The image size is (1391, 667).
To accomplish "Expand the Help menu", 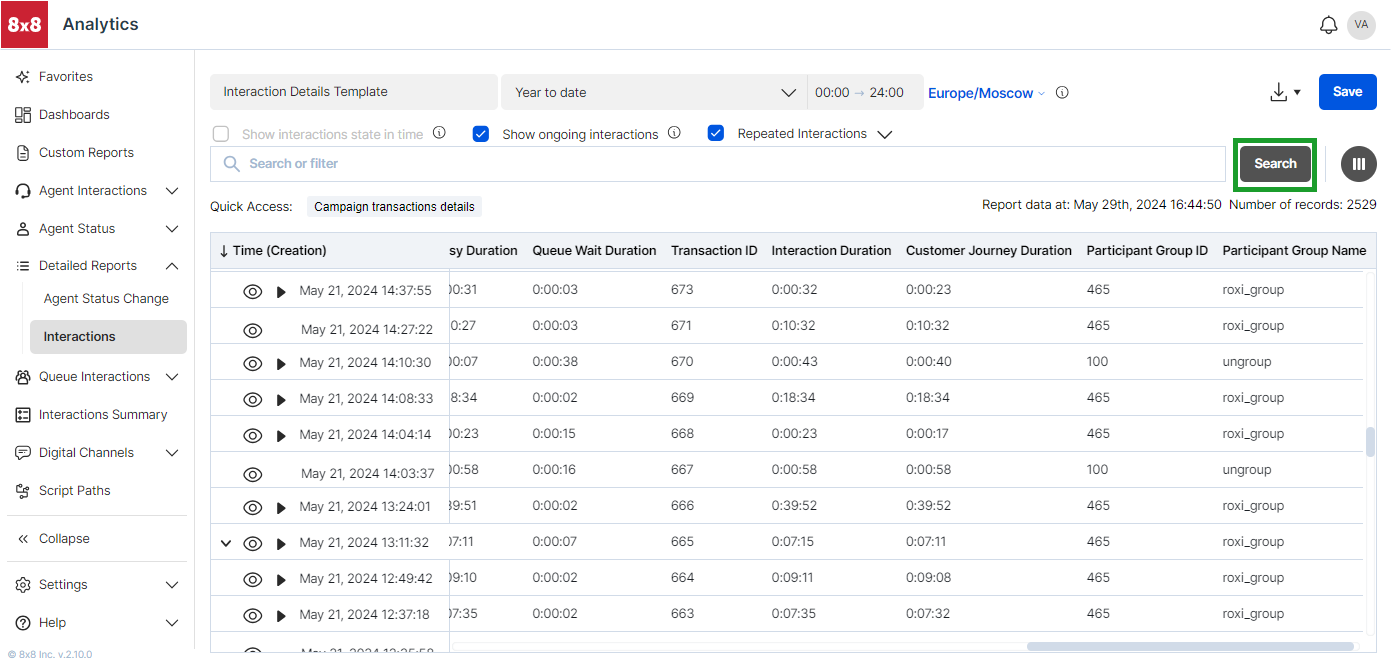I will click(x=172, y=623).
